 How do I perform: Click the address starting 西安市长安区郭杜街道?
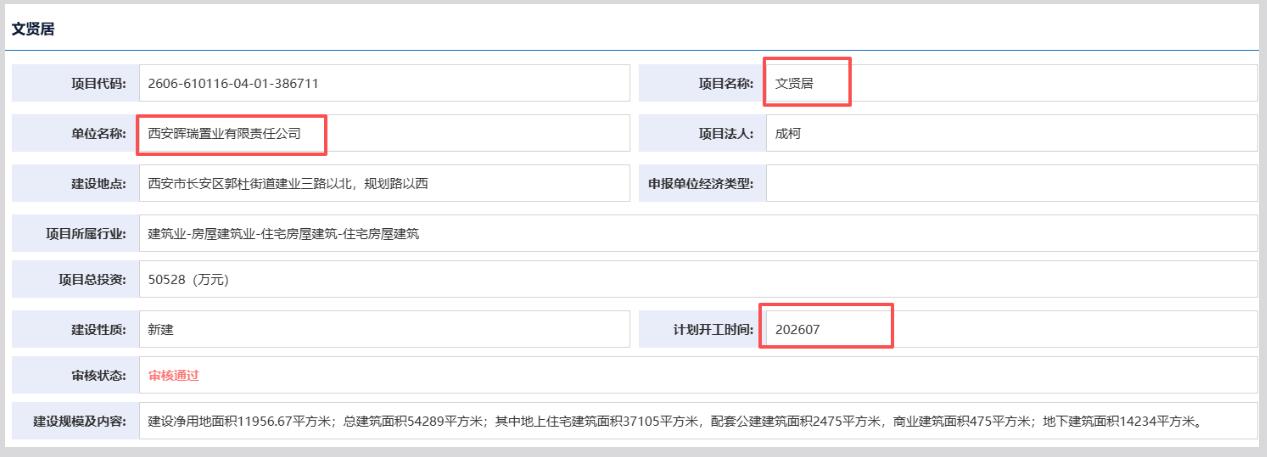[288, 183]
